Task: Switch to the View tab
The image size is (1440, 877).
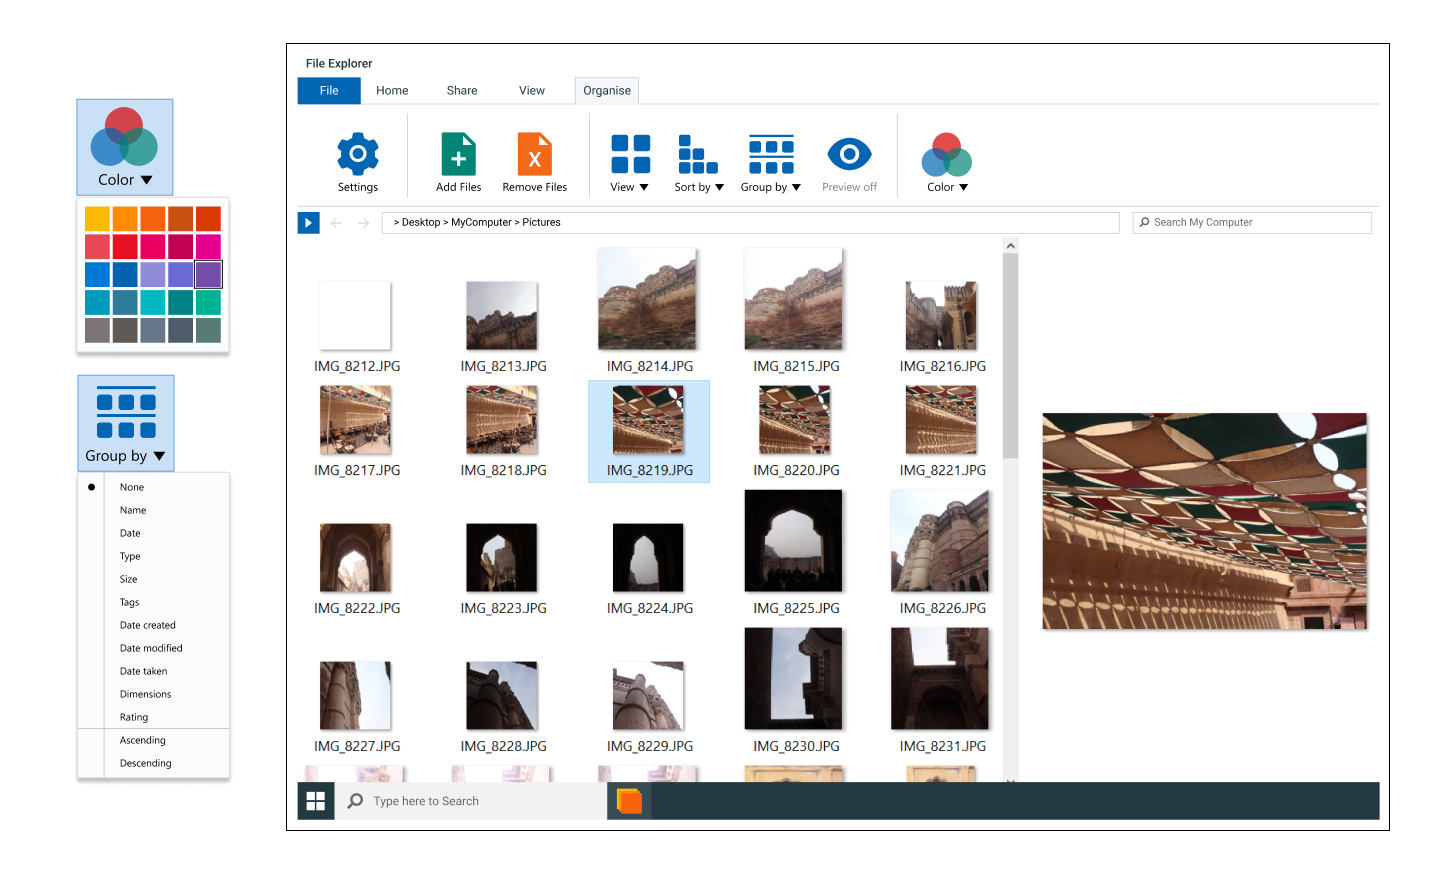Action: (x=532, y=90)
